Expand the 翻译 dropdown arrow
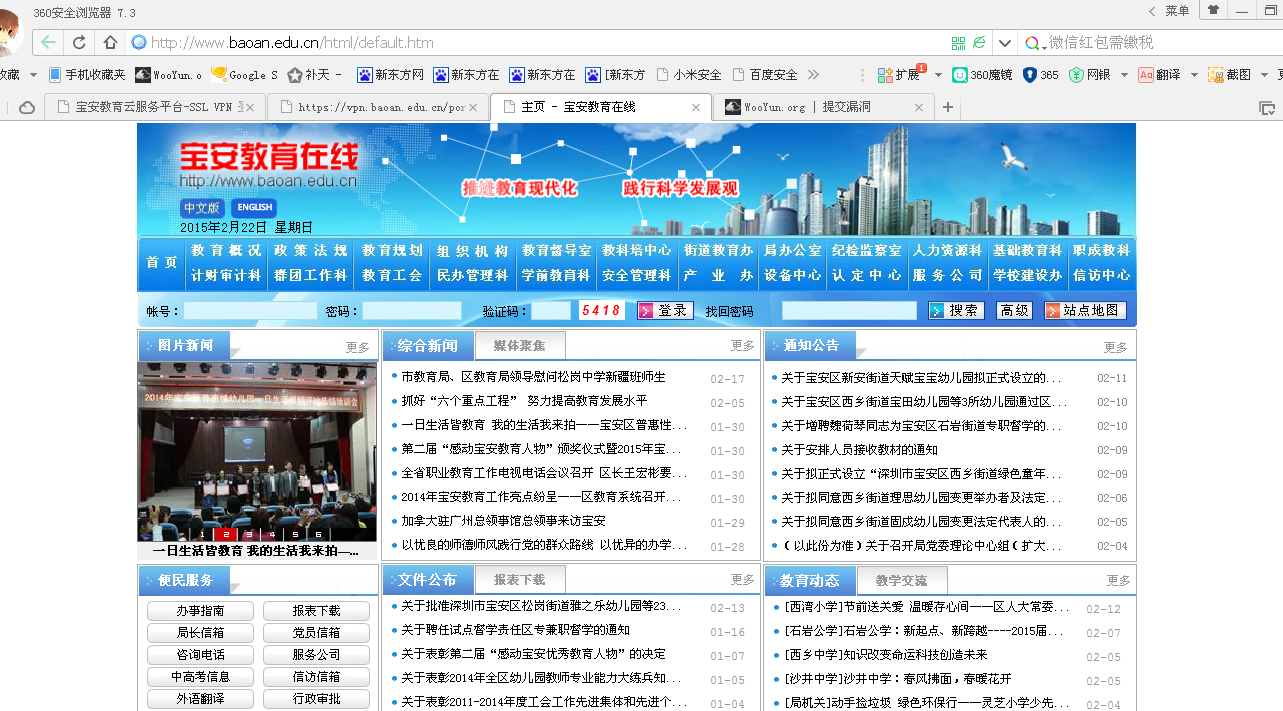Image resolution: width=1283 pixels, height=711 pixels. (1193, 75)
